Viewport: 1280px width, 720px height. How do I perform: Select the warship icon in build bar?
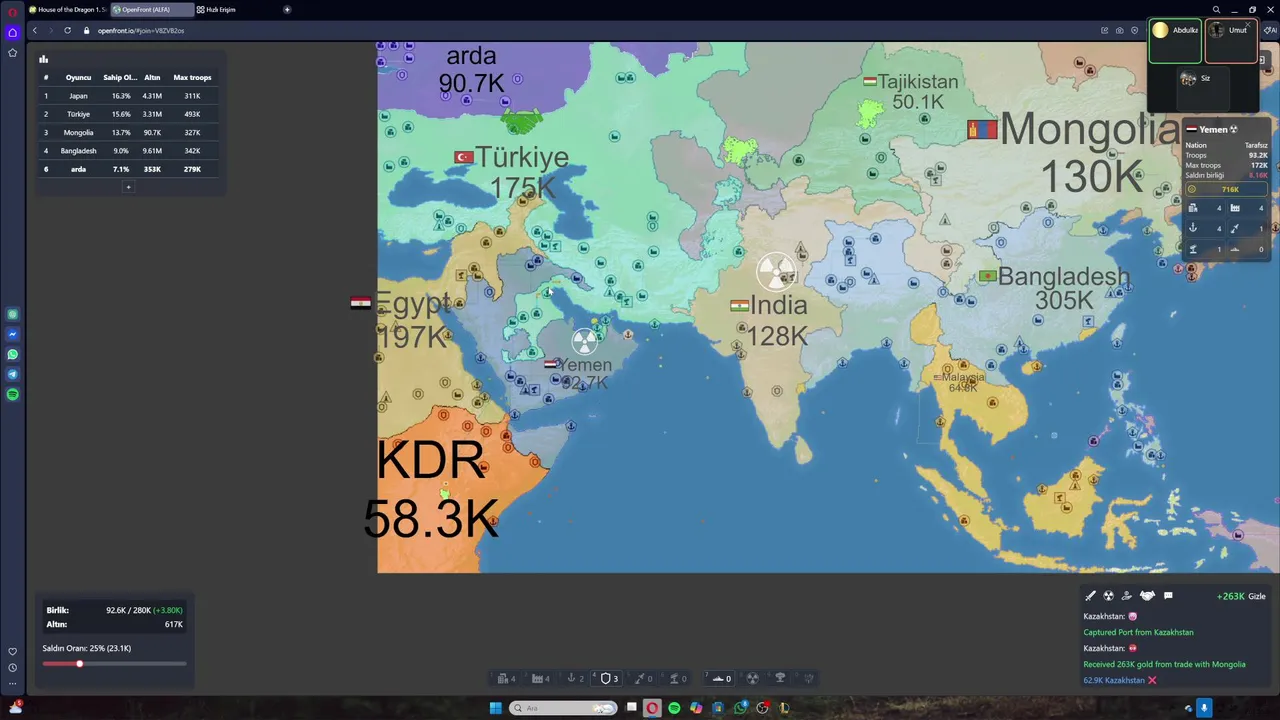click(x=720, y=678)
